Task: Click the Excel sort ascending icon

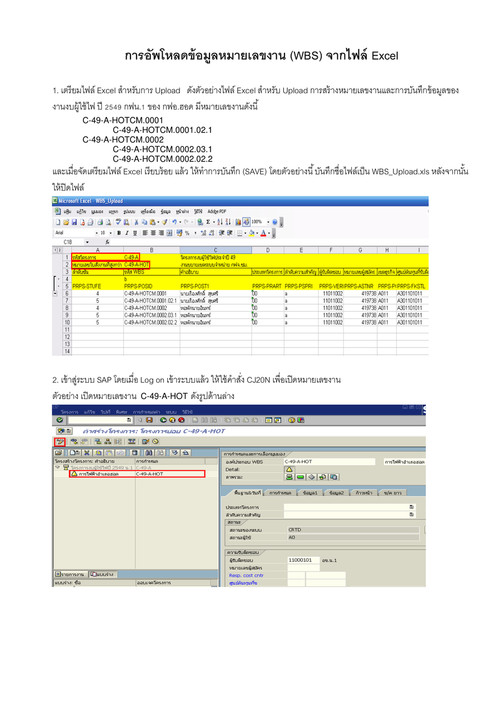Action: (x=220, y=222)
